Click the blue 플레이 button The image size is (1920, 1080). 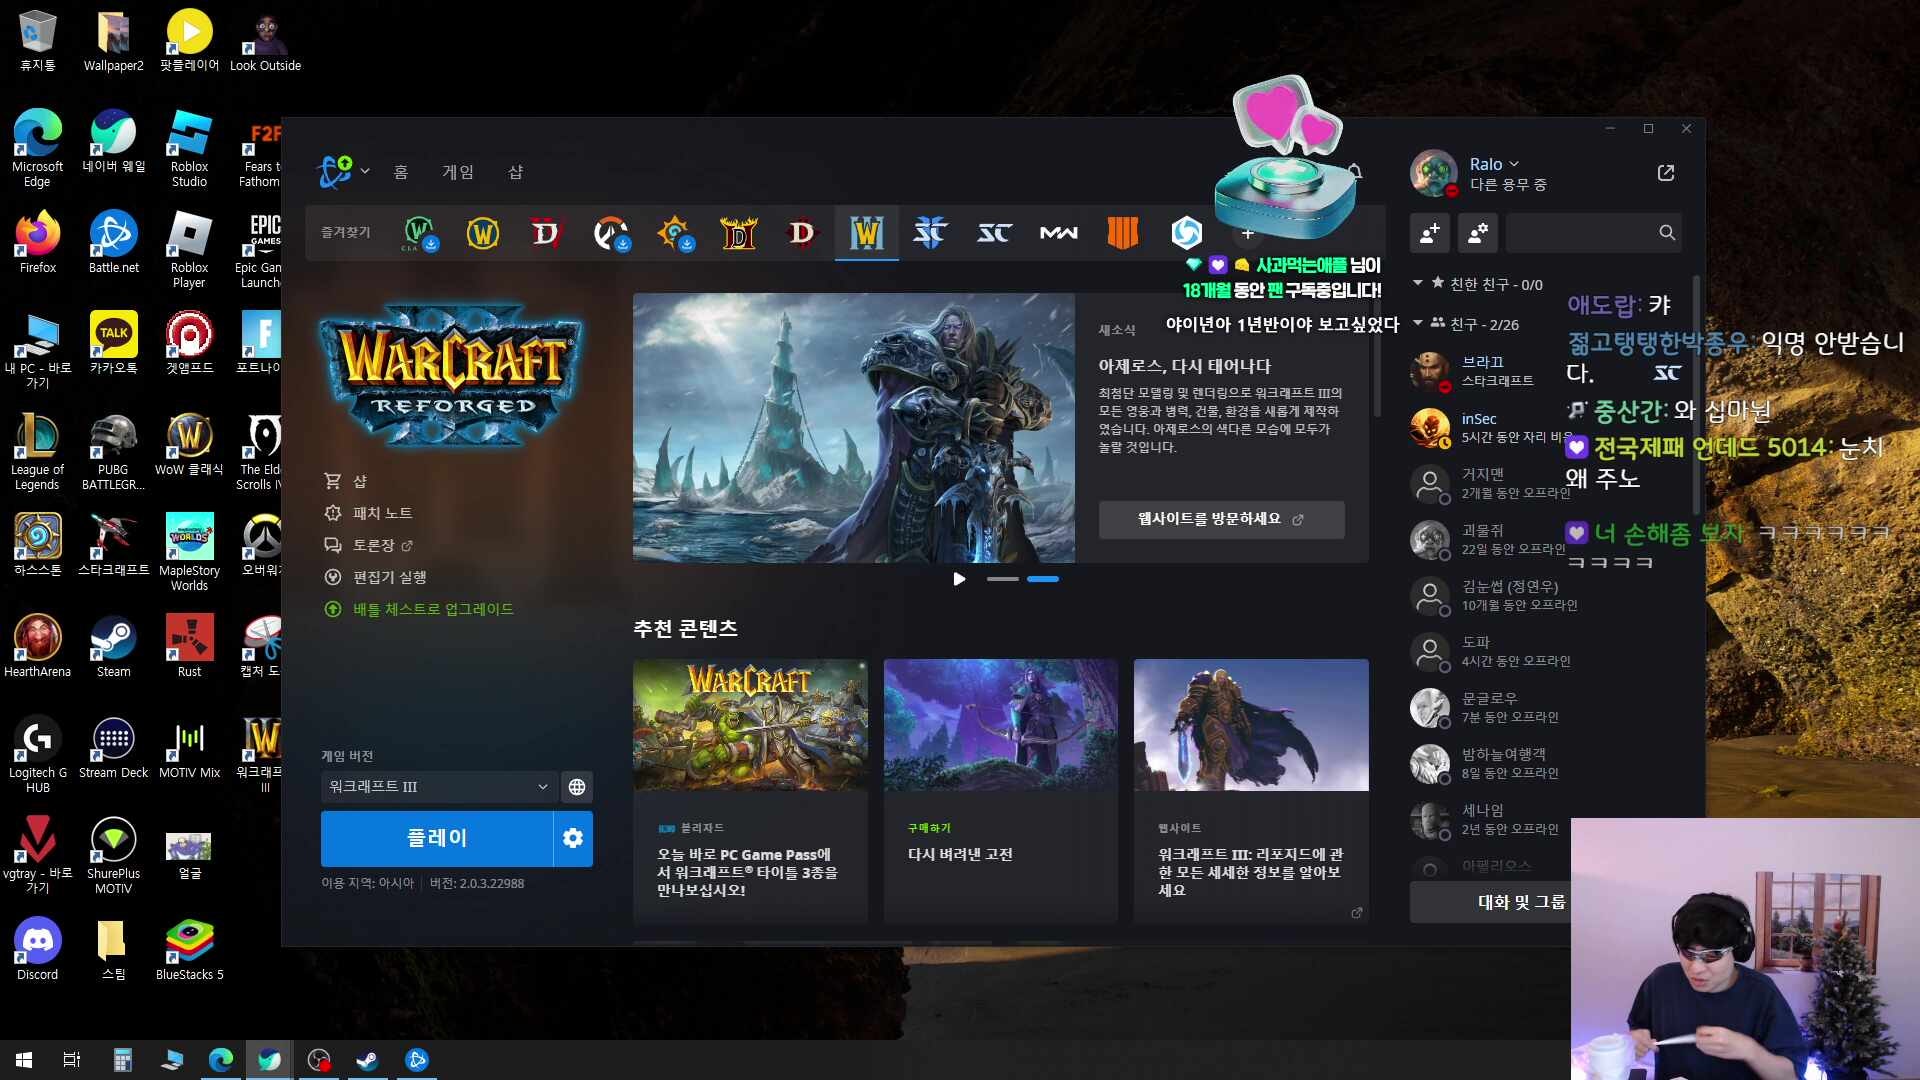coord(437,838)
